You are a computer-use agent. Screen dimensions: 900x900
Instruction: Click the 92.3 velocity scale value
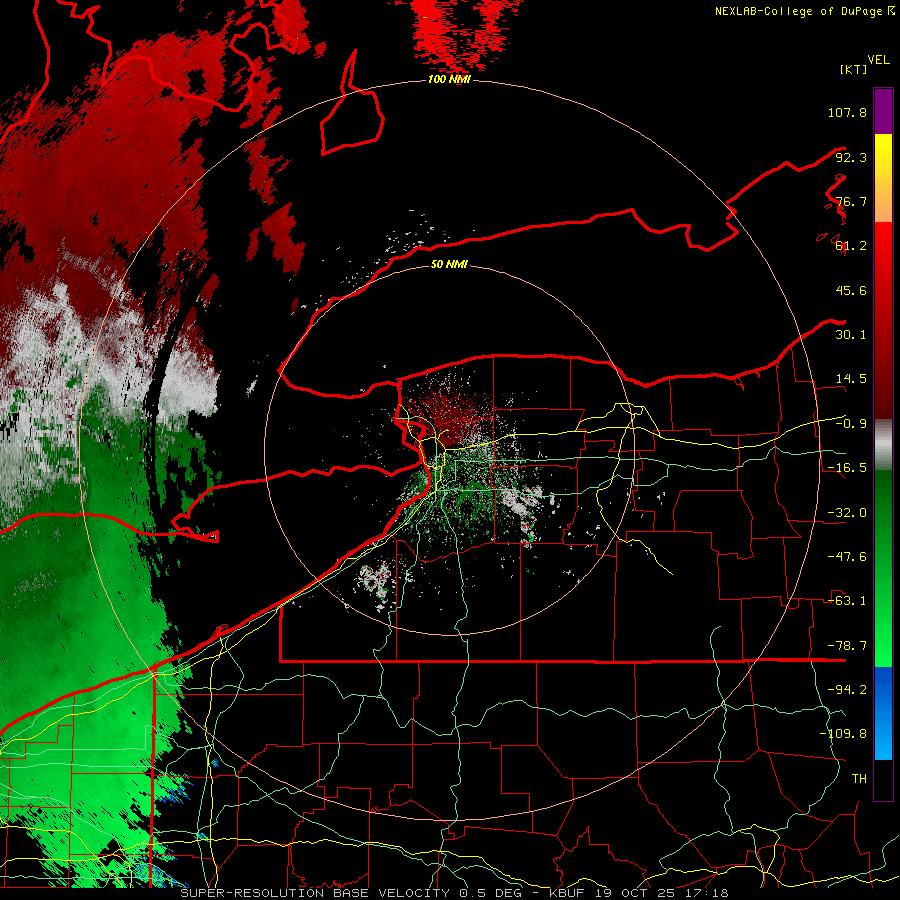851,157
